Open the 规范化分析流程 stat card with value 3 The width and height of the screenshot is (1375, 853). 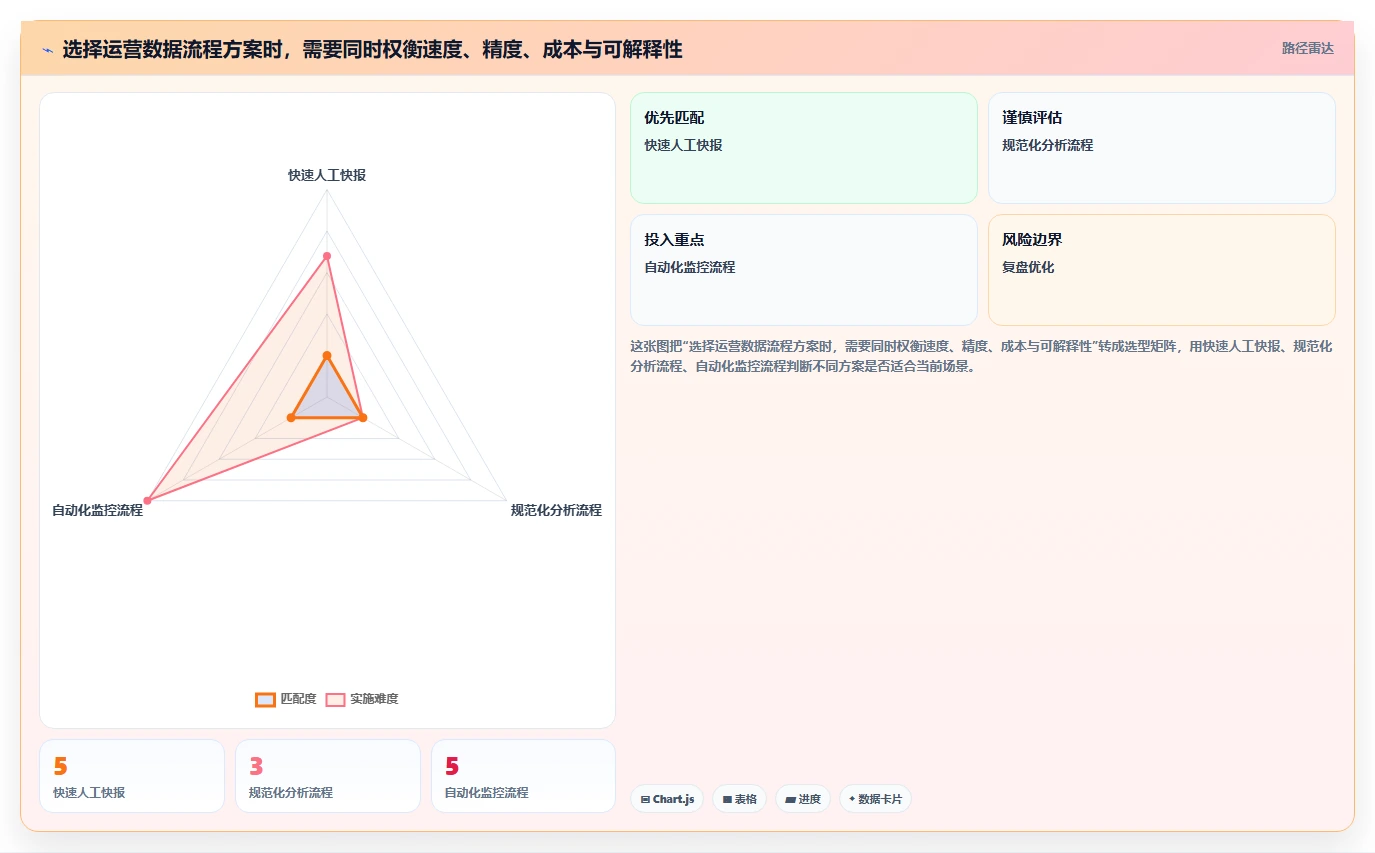(x=328, y=776)
